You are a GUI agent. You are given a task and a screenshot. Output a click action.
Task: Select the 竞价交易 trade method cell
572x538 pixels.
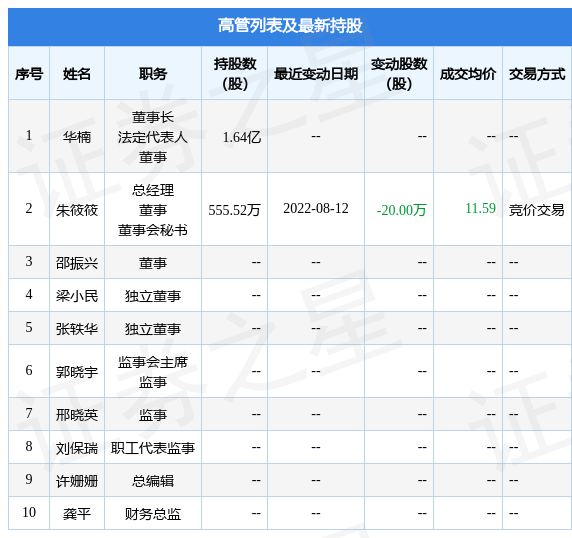pyautogui.click(x=537, y=210)
